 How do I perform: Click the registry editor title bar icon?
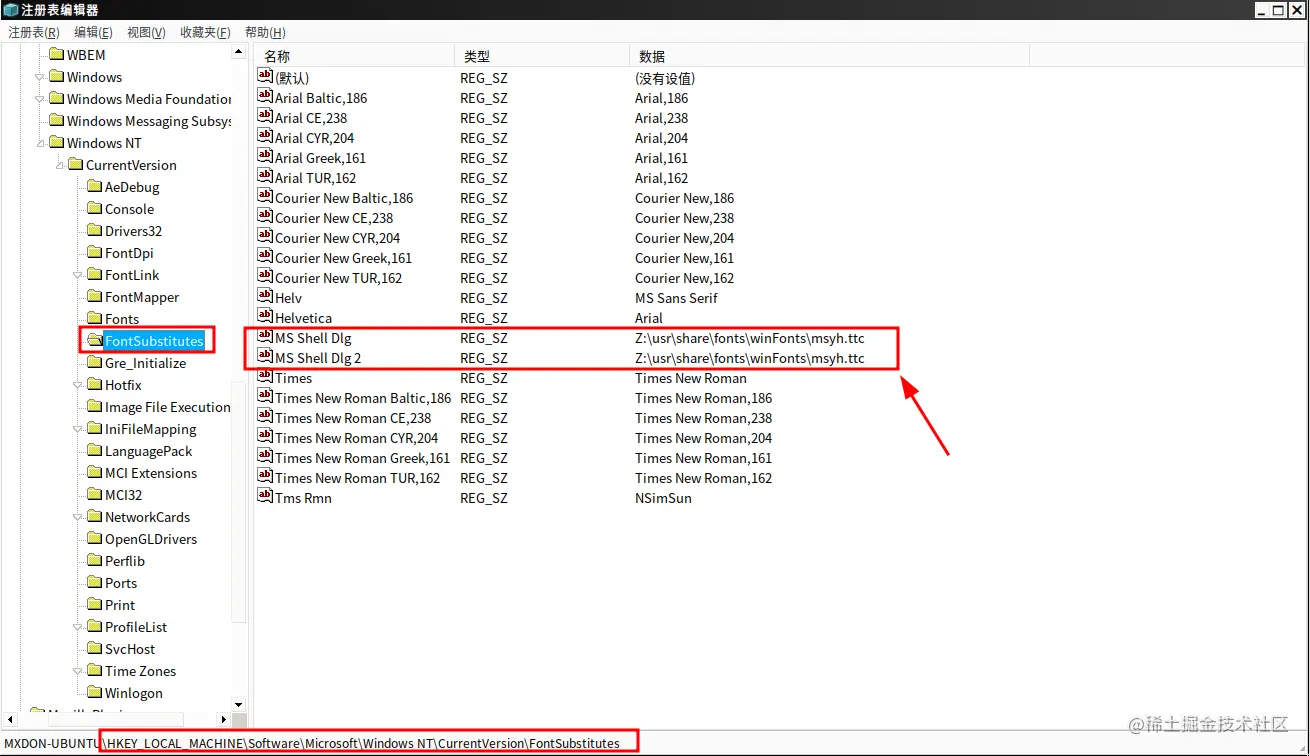click(x=10, y=10)
